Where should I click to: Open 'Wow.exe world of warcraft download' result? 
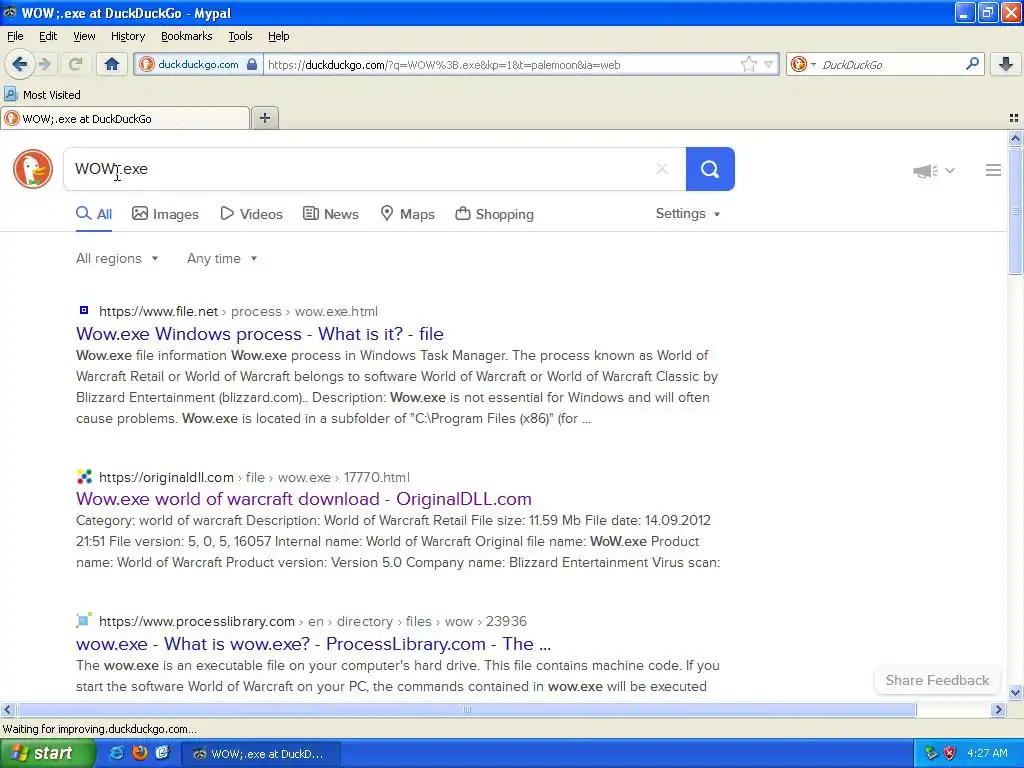(304, 499)
